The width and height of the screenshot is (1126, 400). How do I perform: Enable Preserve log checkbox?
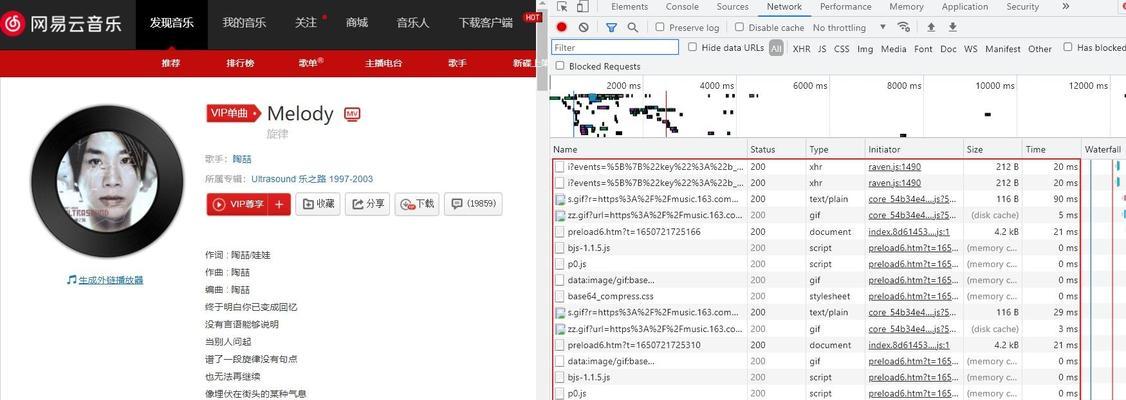pos(660,27)
